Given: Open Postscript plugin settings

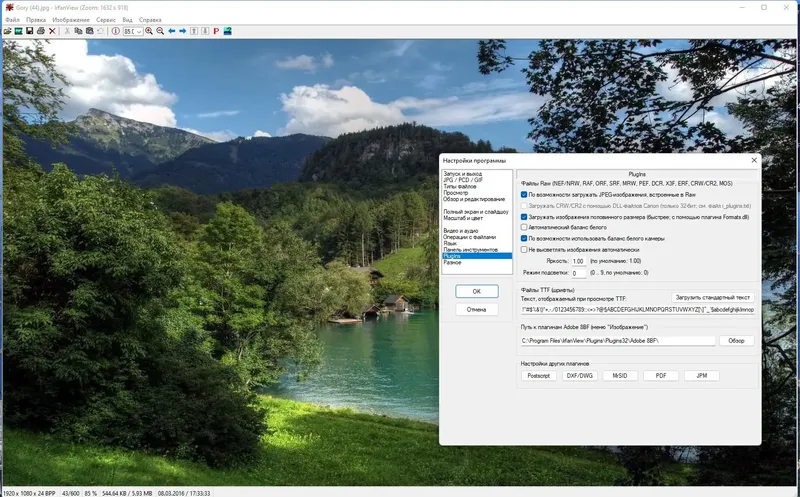Looking at the screenshot, I should [539, 376].
